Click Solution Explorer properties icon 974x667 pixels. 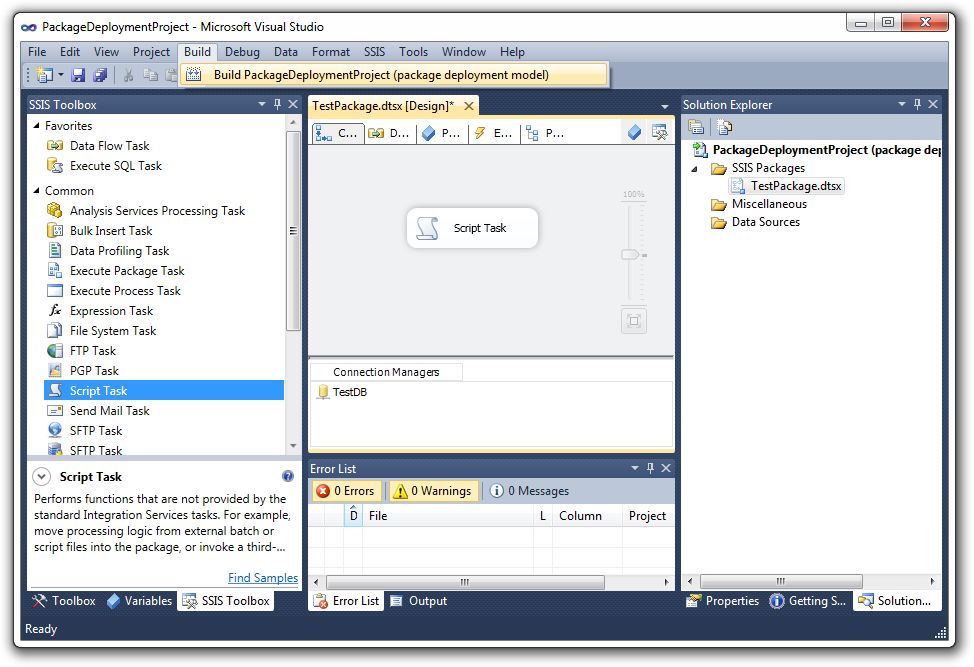coord(696,127)
